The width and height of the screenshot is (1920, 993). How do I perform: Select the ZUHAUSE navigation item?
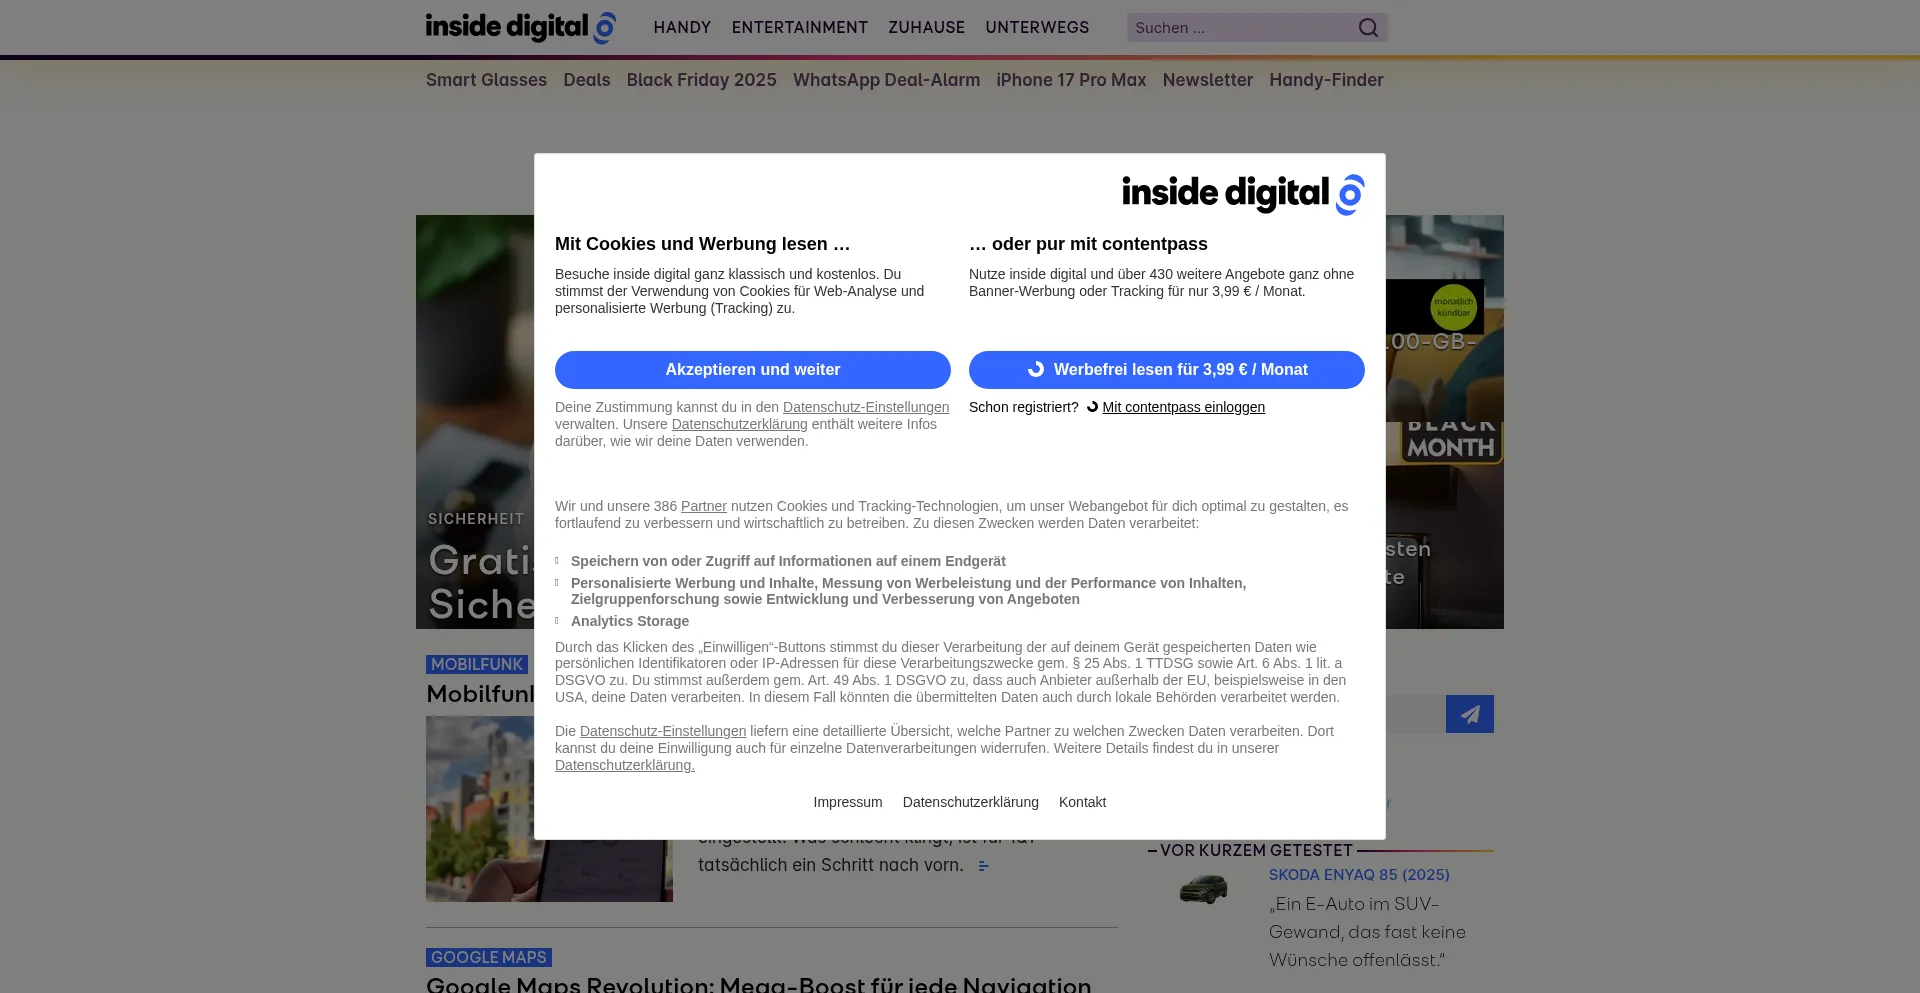[x=926, y=28]
